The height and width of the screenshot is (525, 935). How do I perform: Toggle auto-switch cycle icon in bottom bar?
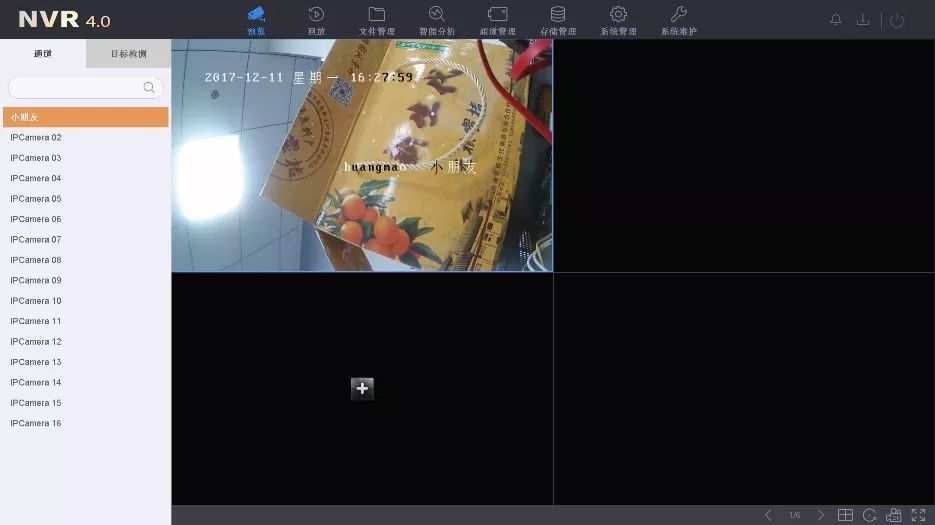[870, 515]
